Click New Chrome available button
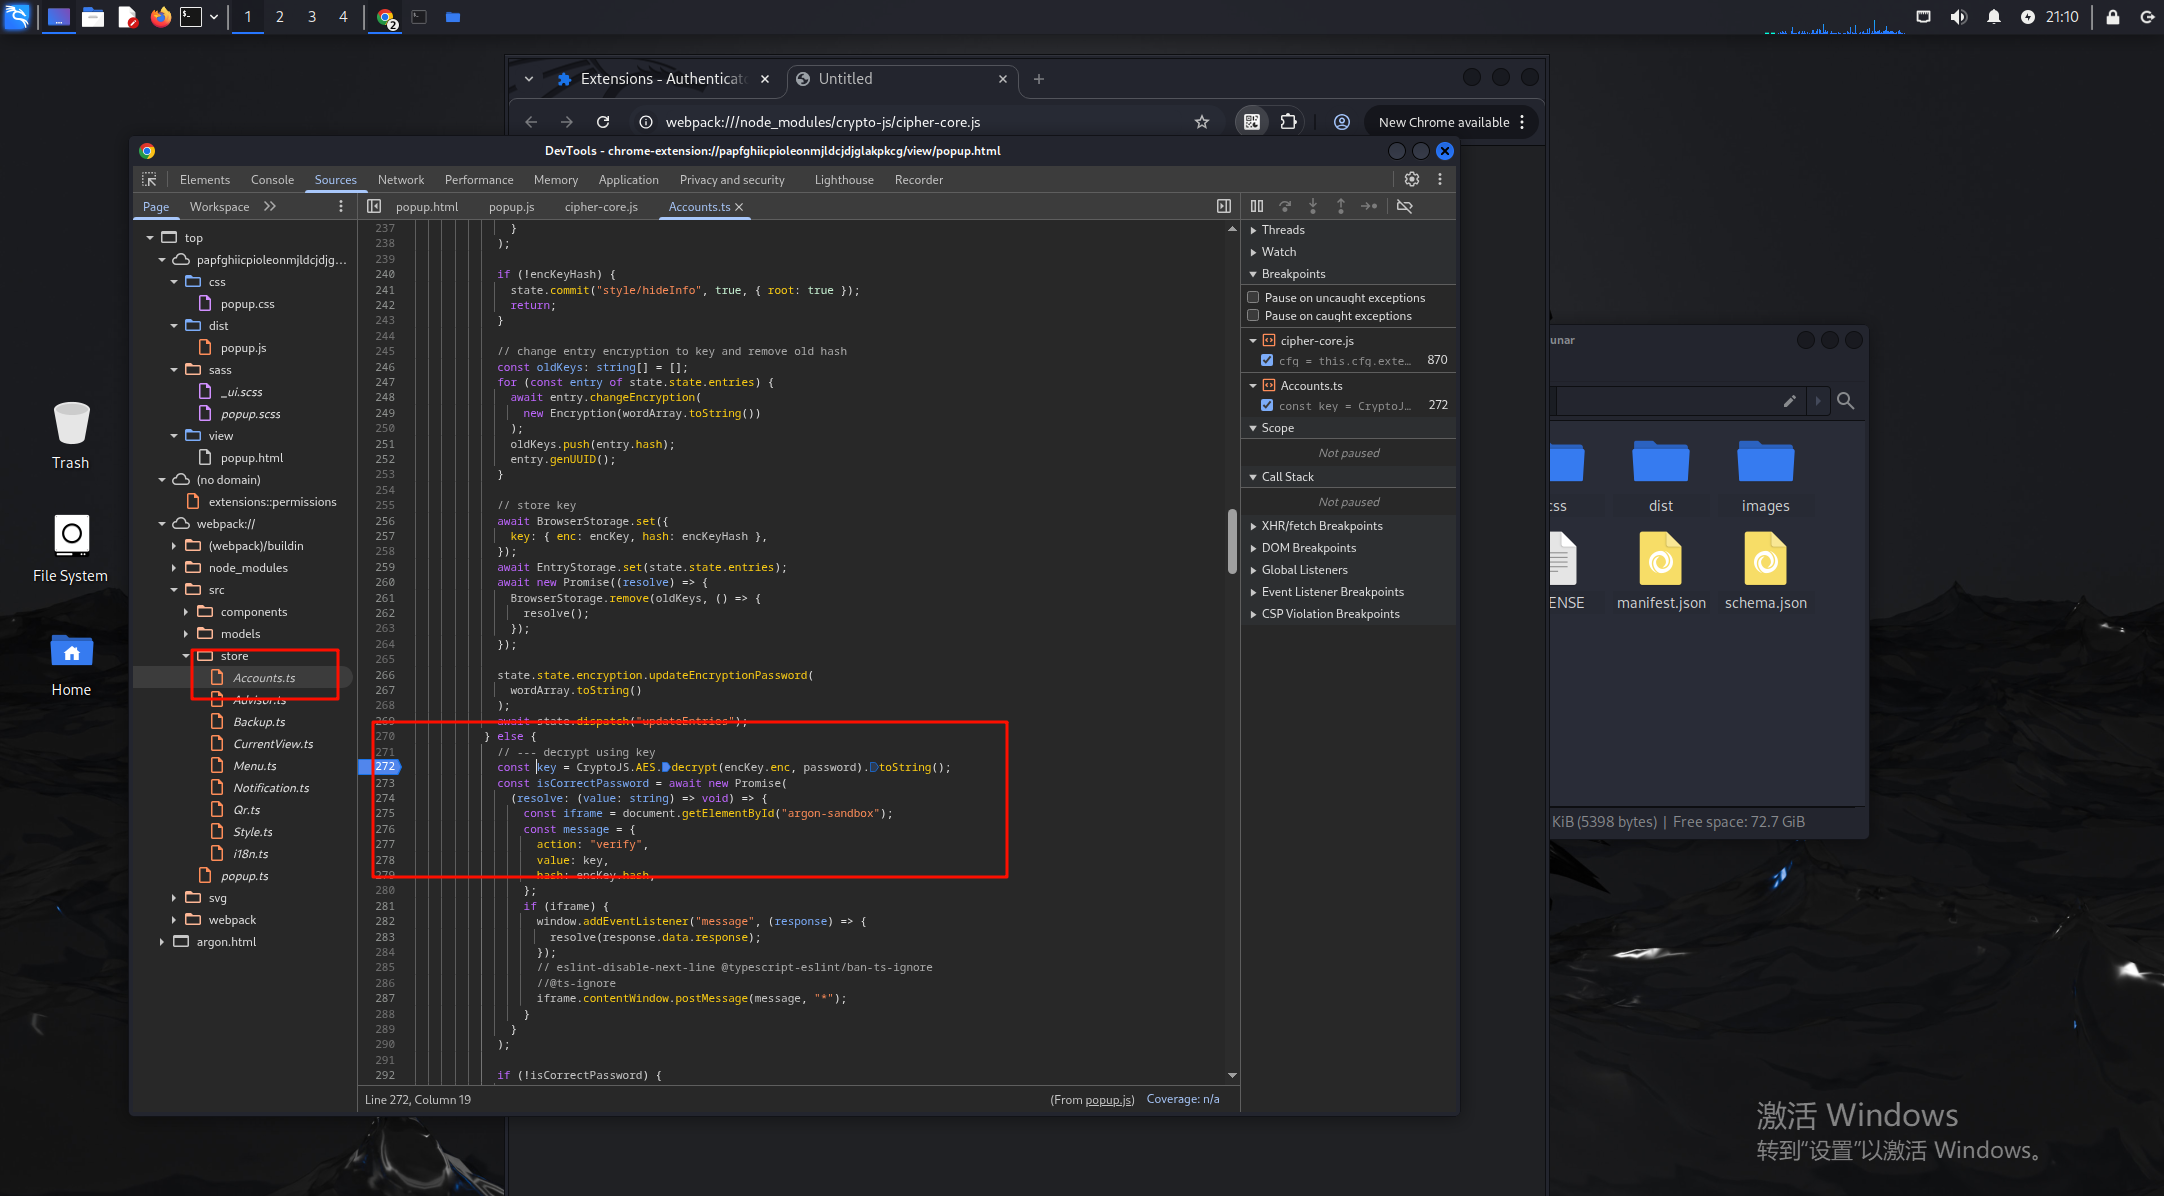Image resolution: width=2164 pixels, height=1196 pixels. click(1443, 122)
